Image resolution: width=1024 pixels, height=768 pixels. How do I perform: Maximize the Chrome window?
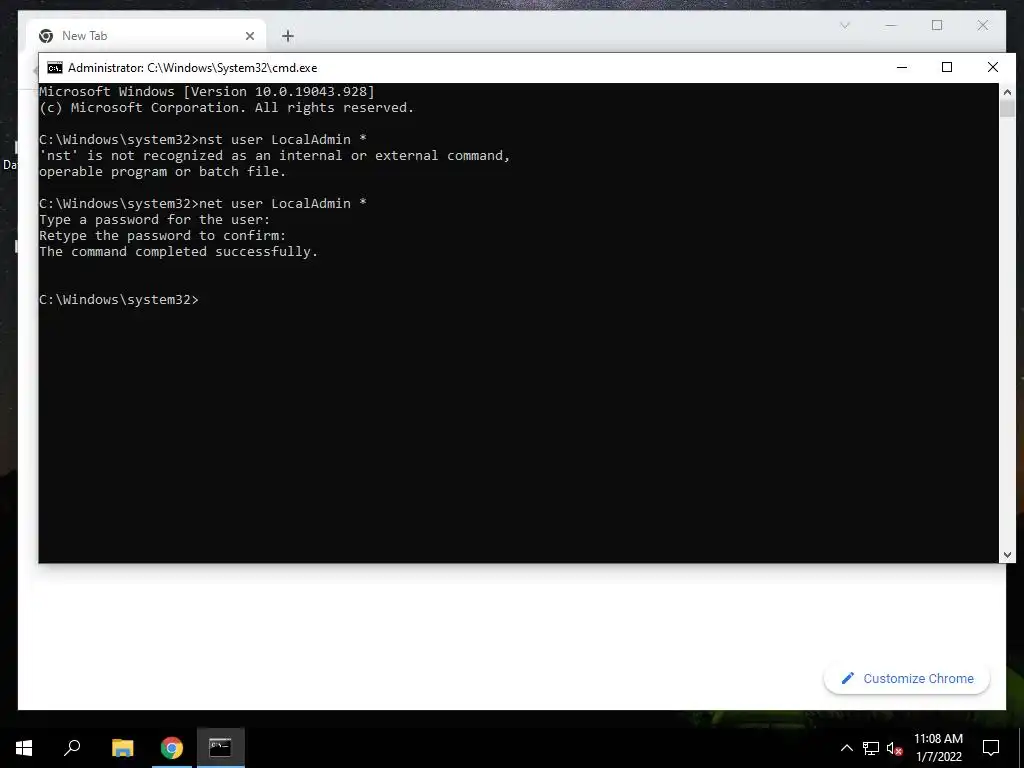point(937,25)
